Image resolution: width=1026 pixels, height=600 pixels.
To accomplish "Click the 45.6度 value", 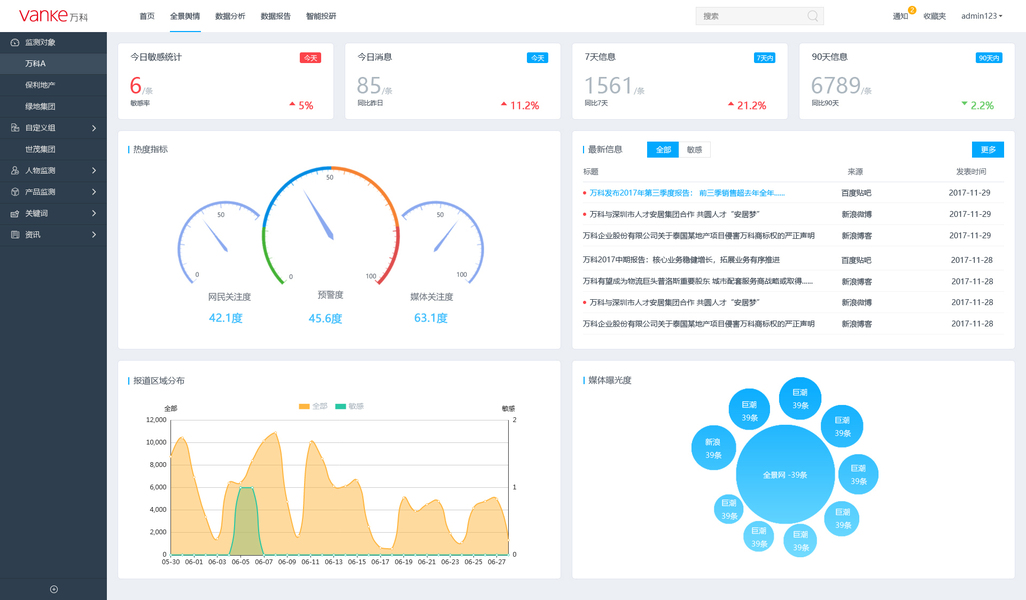I will [x=325, y=319].
